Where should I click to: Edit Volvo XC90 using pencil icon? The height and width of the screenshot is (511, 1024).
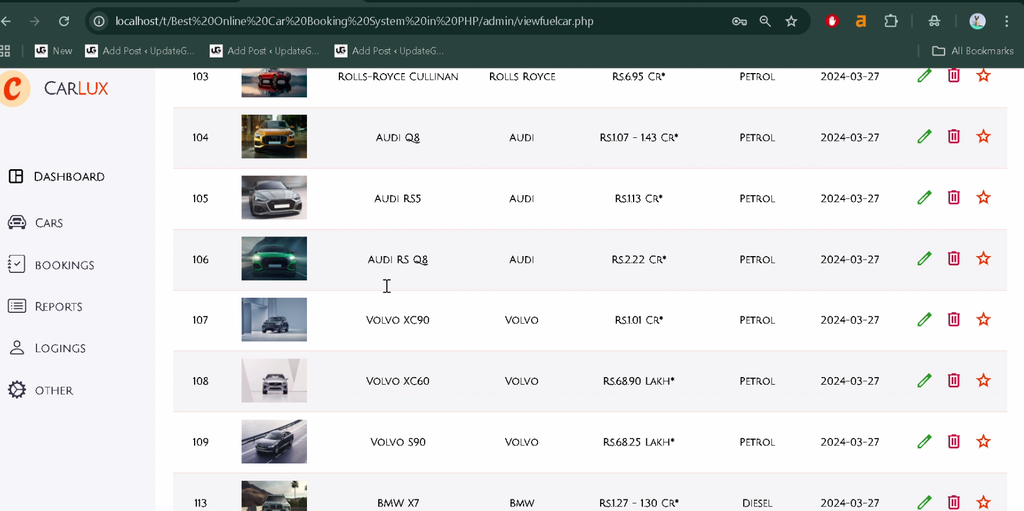pos(924,320)
